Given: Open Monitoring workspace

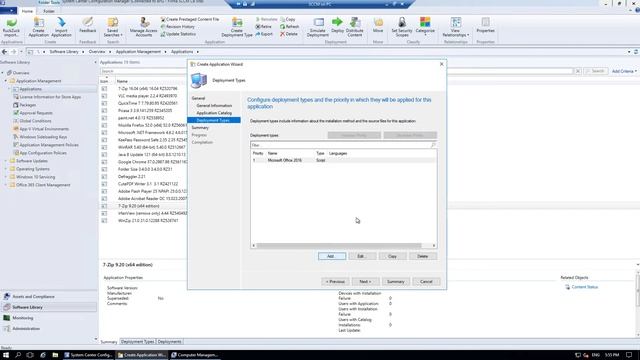Looking at the screenshot, I should pyautogui.click(x=49, y=318).
